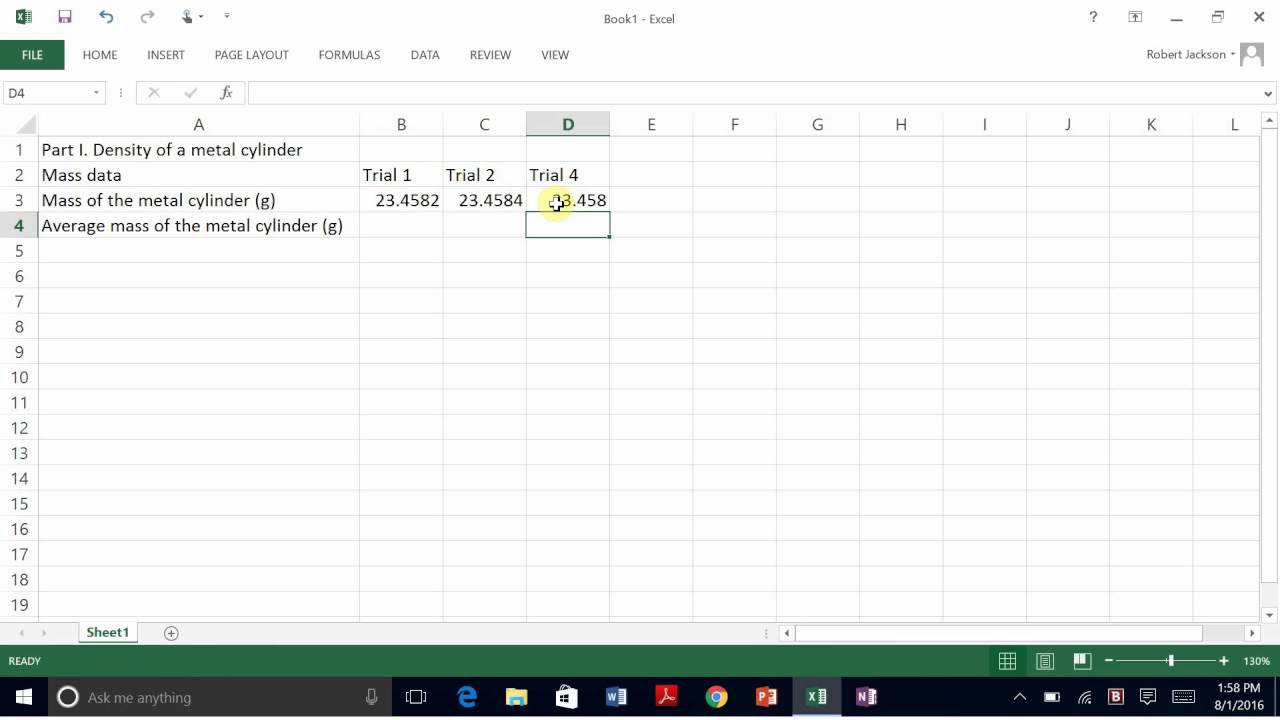Select column F header
This screenshot has width=1280, height=720.
[x=734, y=125]
